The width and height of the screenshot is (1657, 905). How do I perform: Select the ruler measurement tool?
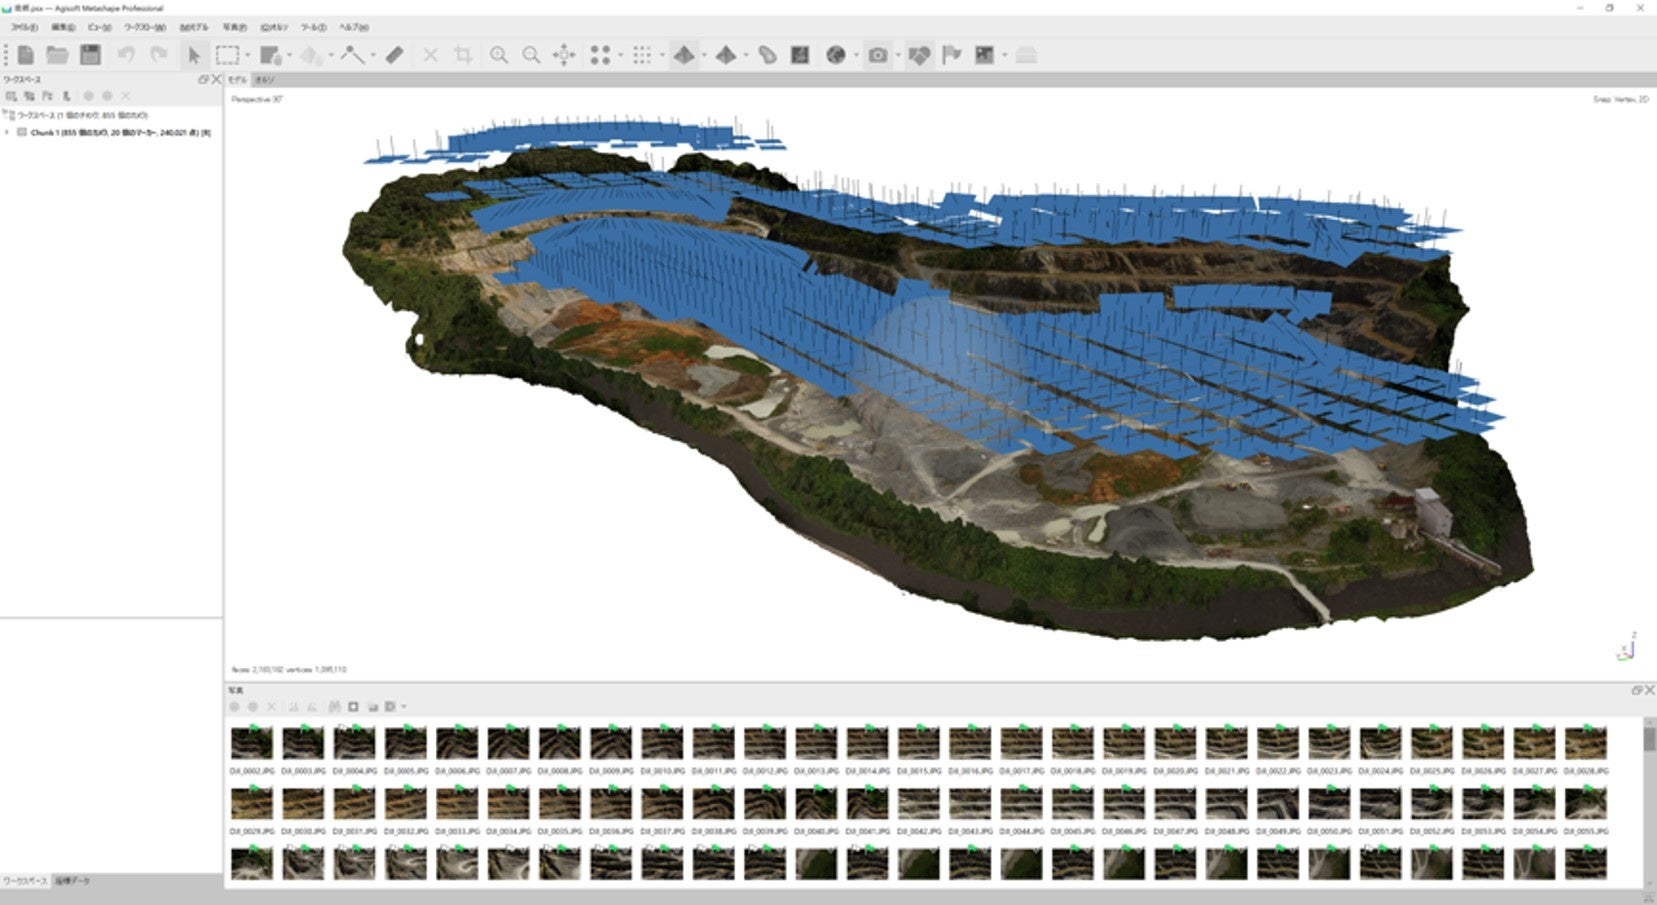(x=395, y=55)
